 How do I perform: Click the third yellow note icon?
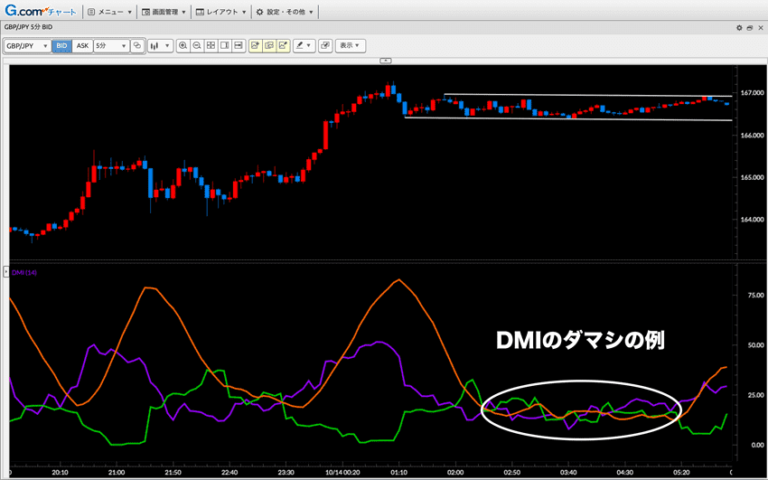tap(283, 46)
